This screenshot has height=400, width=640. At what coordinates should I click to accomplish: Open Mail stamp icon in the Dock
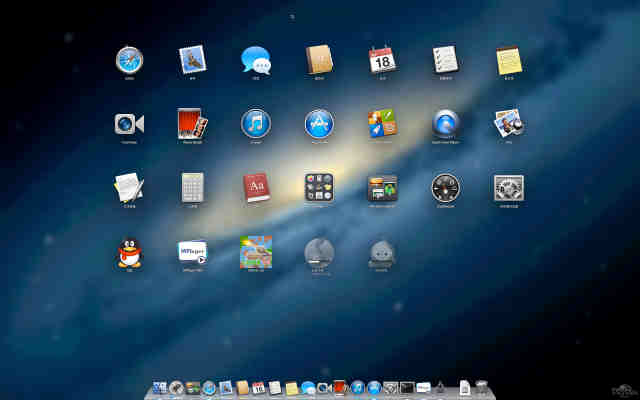[x=225, y=387]
